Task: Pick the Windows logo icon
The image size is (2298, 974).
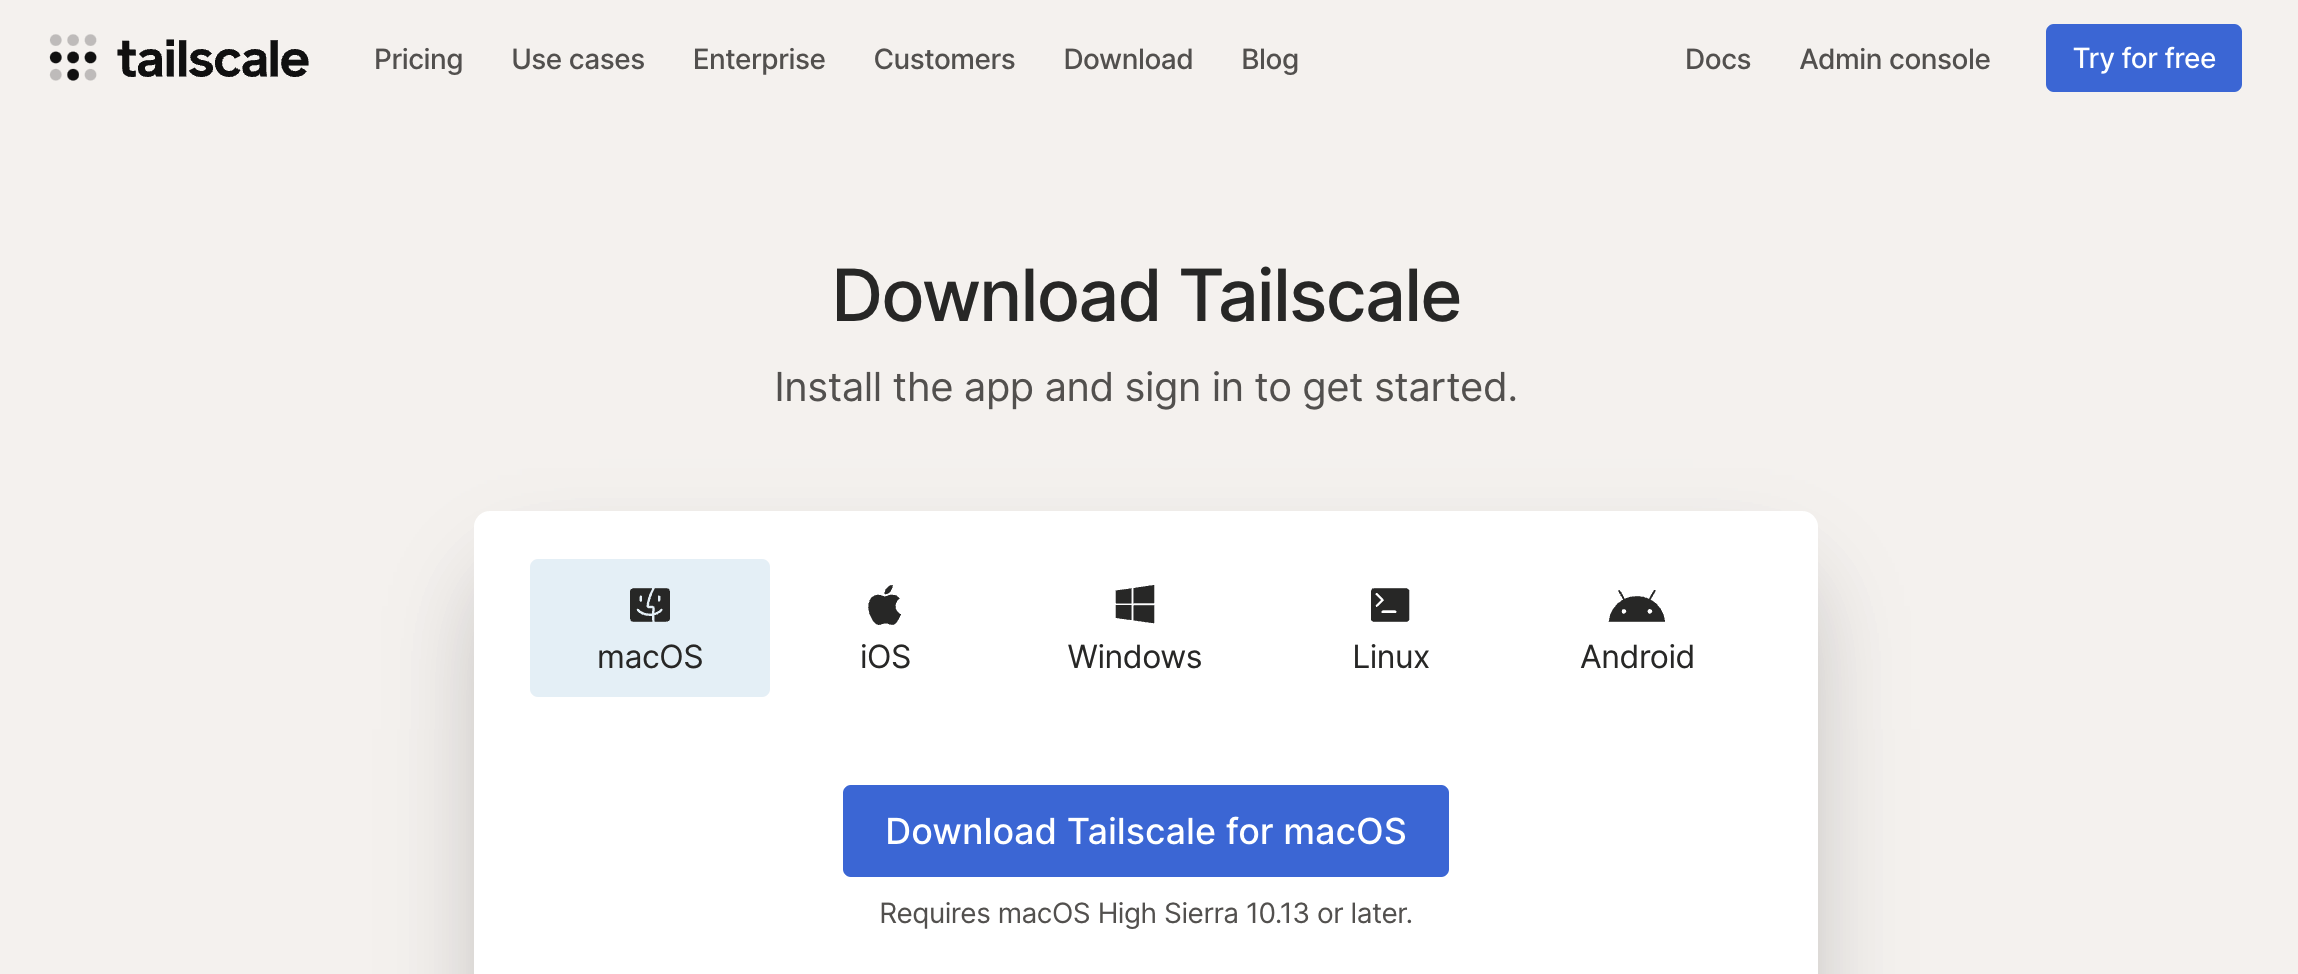Action: pos(1135,604)
